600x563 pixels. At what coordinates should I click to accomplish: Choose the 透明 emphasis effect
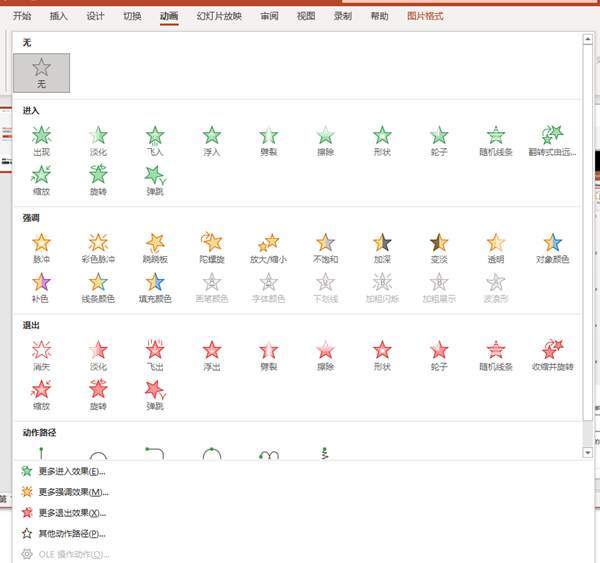pos(496,248)
